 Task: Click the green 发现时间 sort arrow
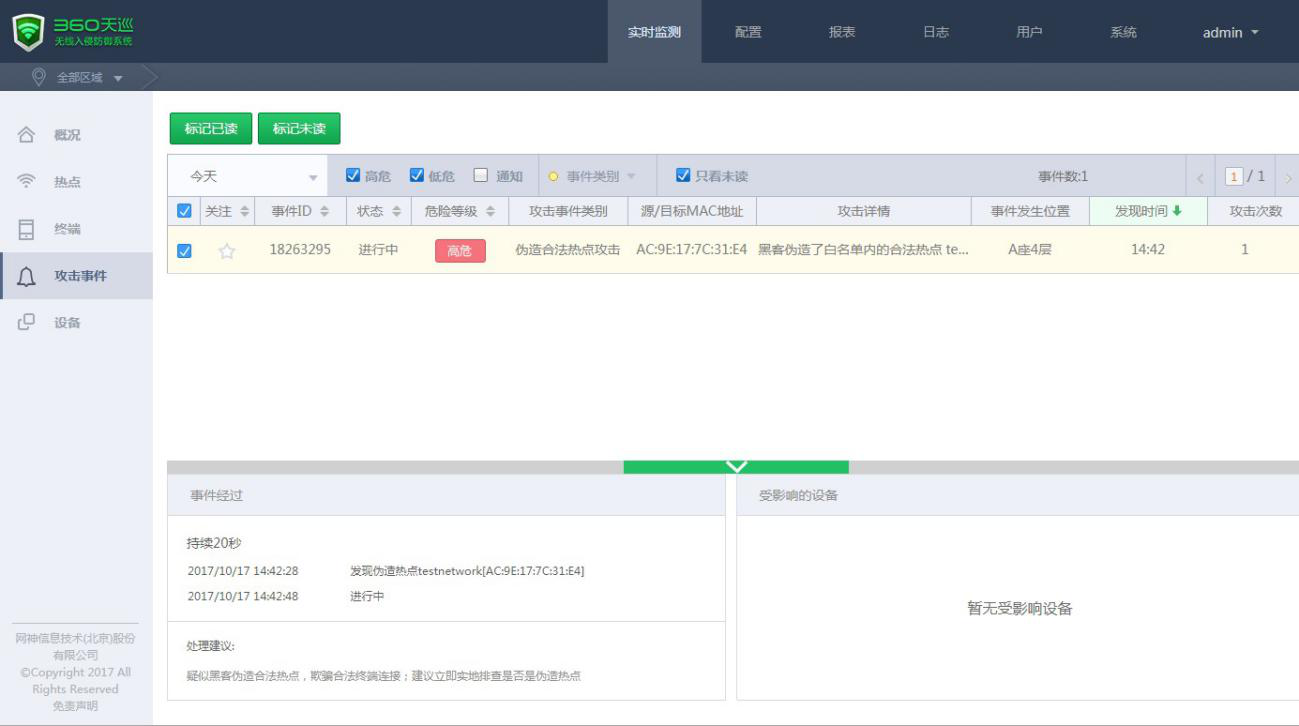coord(1177,211)
